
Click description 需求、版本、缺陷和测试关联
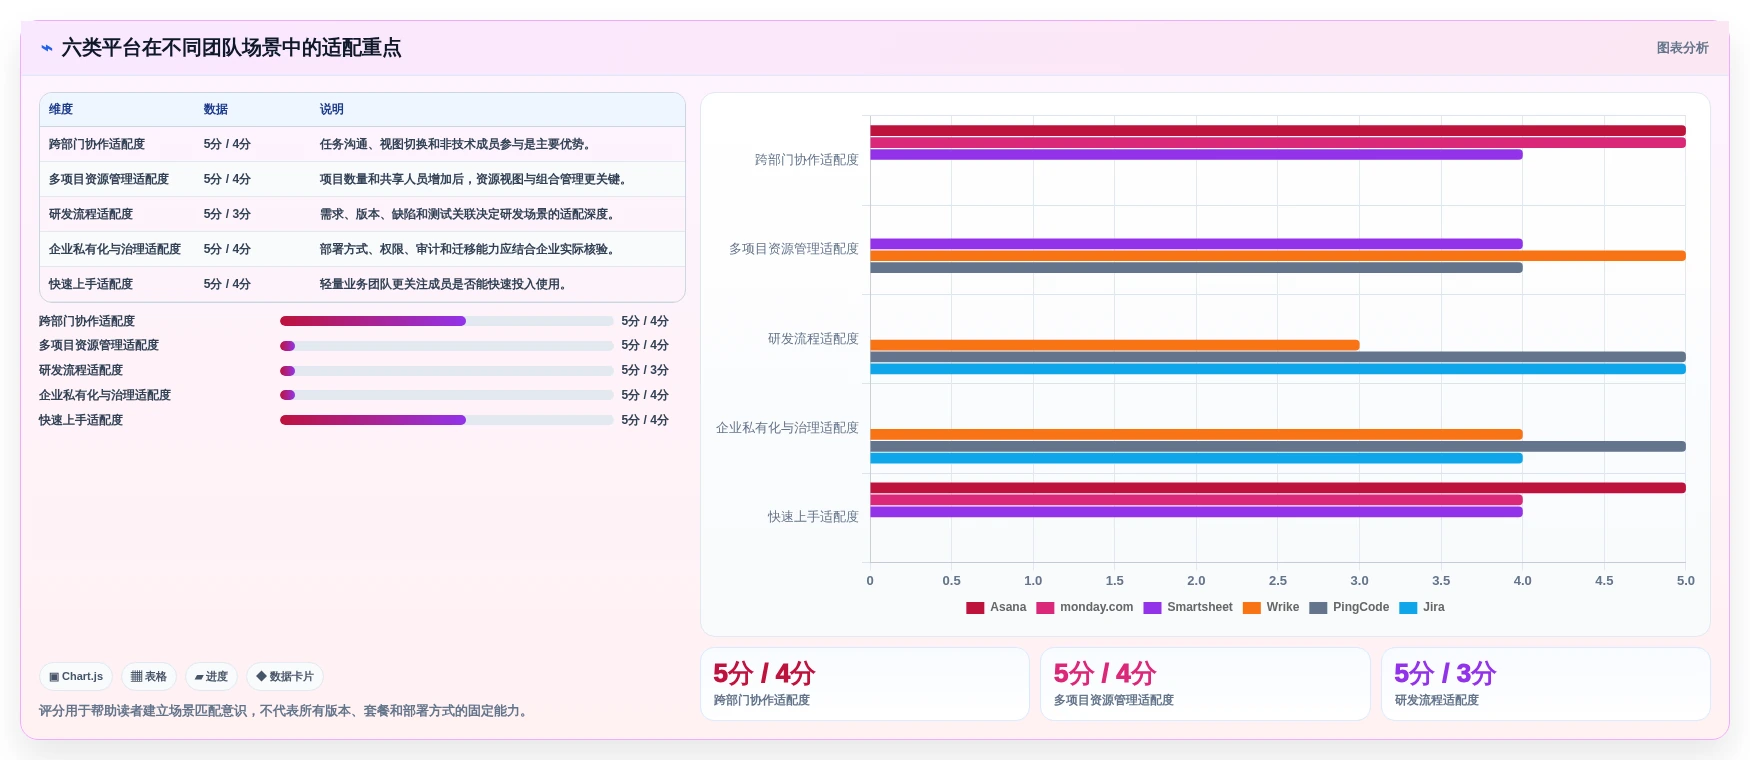467,214
